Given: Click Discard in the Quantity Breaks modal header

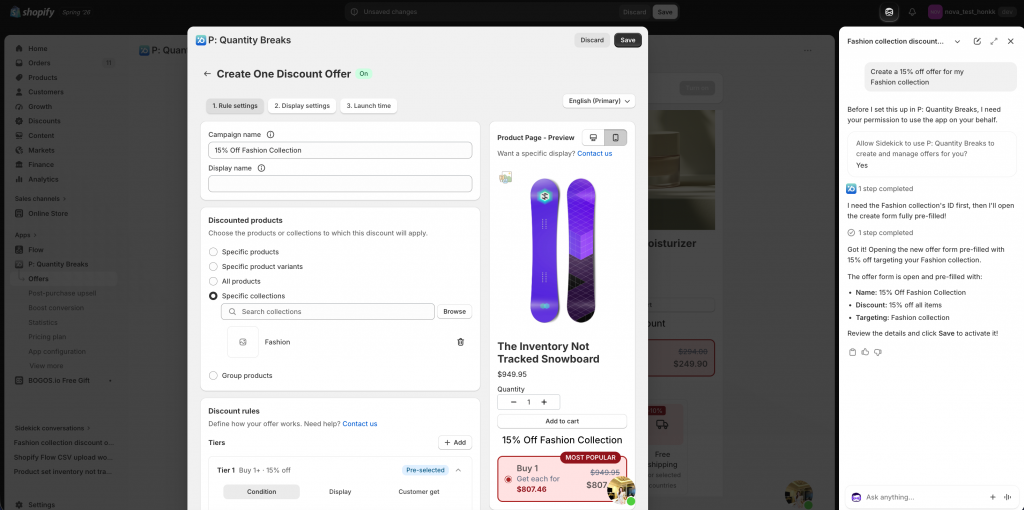Looking at the screenshot, I should pyautogui.click(x=592, y=40).
